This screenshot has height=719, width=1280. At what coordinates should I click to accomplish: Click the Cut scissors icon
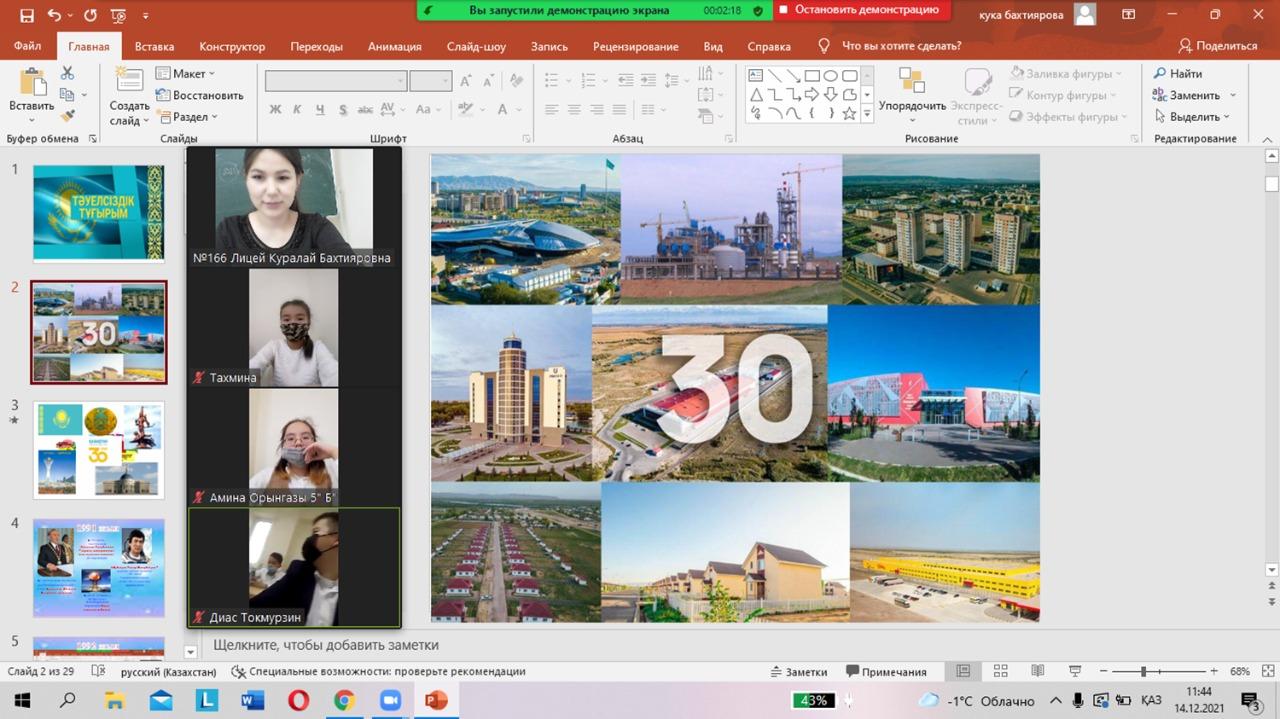(x=67, y=73)
